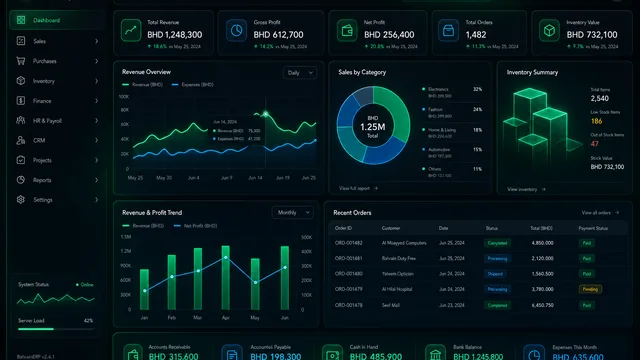The width and height of the screenshot is (640, 360).
Task: Click the Inventory box icon in sidebar
Action: coord(21,81)
